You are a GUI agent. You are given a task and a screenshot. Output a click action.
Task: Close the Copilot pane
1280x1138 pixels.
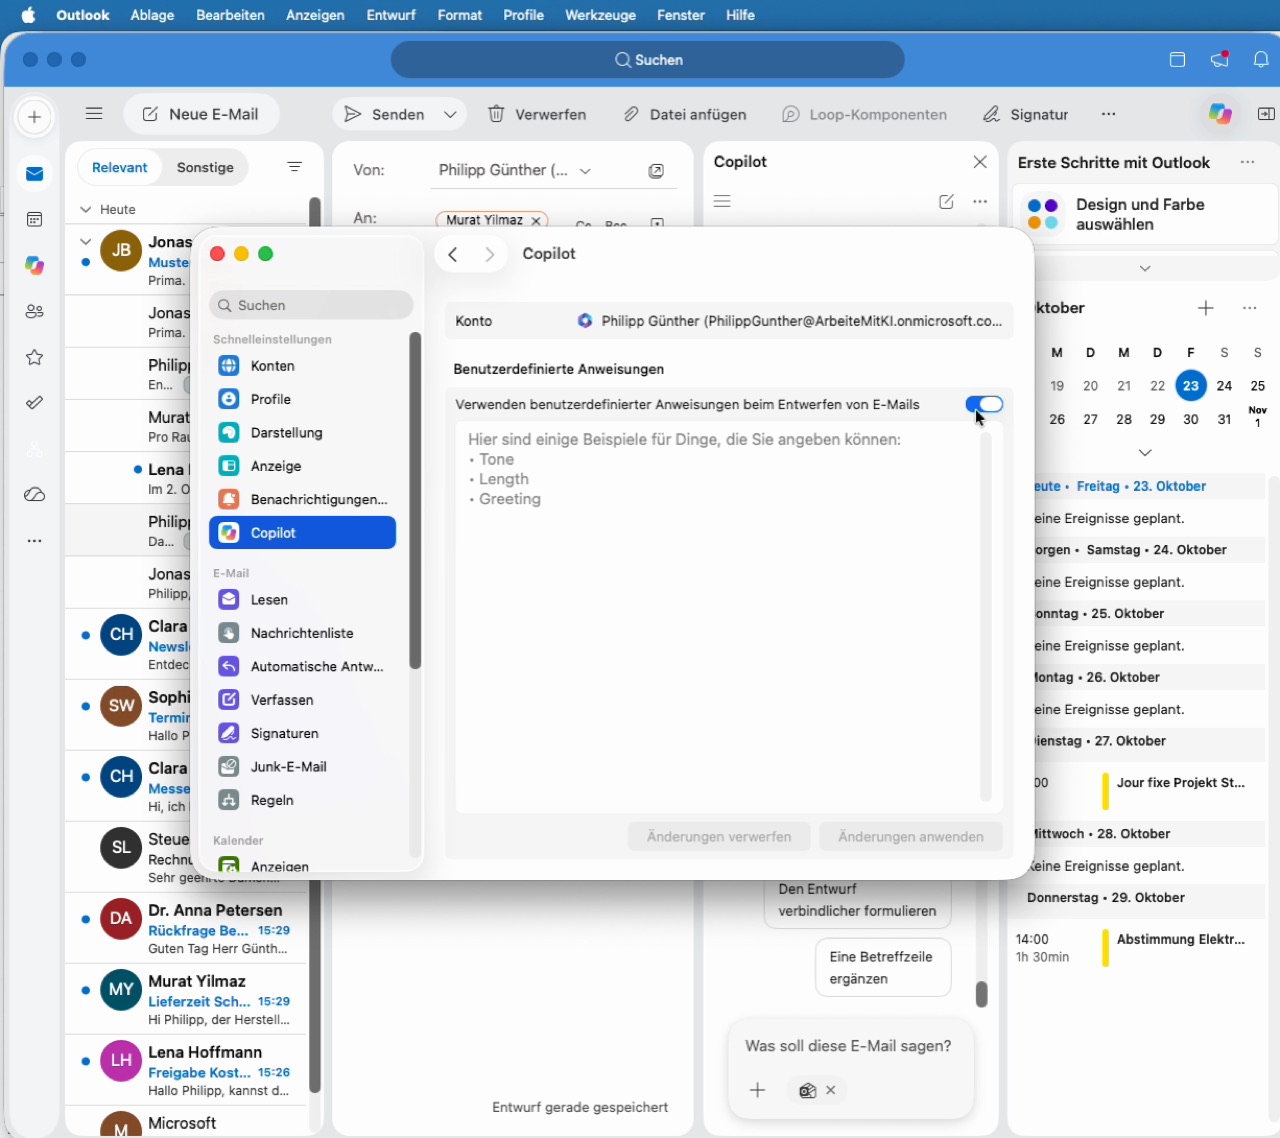980,162
